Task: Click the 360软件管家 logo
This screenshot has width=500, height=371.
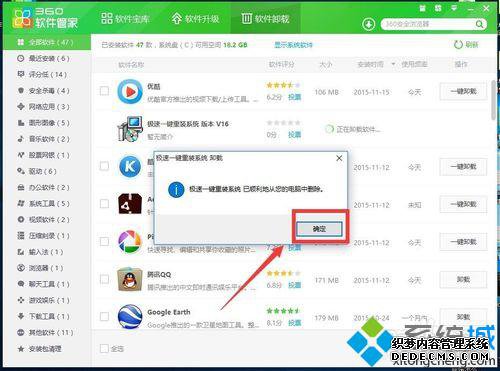Action: (45, 18)
